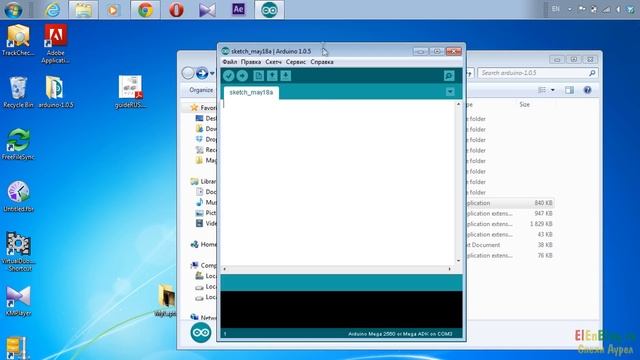Select the 38 KB Document row in Explorer
Image resolution: width=640 pixels, height=360 pixels.
(x=510, y=245)
